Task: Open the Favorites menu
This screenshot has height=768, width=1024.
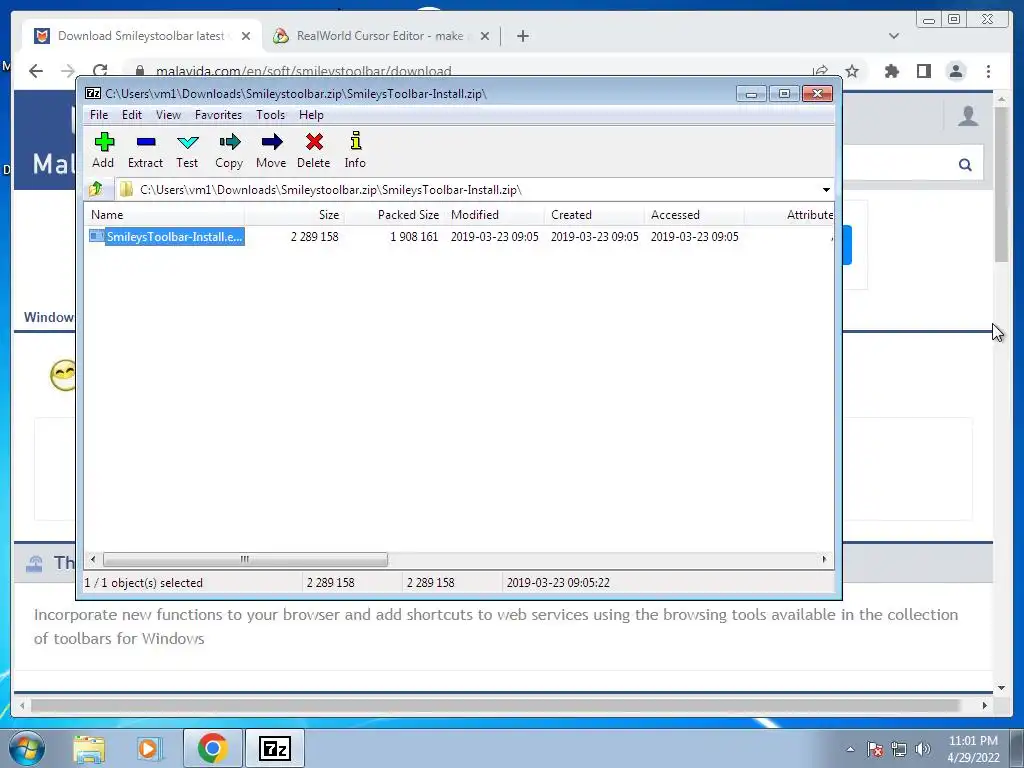Action: pyautogui.click(x=218, y=115)
